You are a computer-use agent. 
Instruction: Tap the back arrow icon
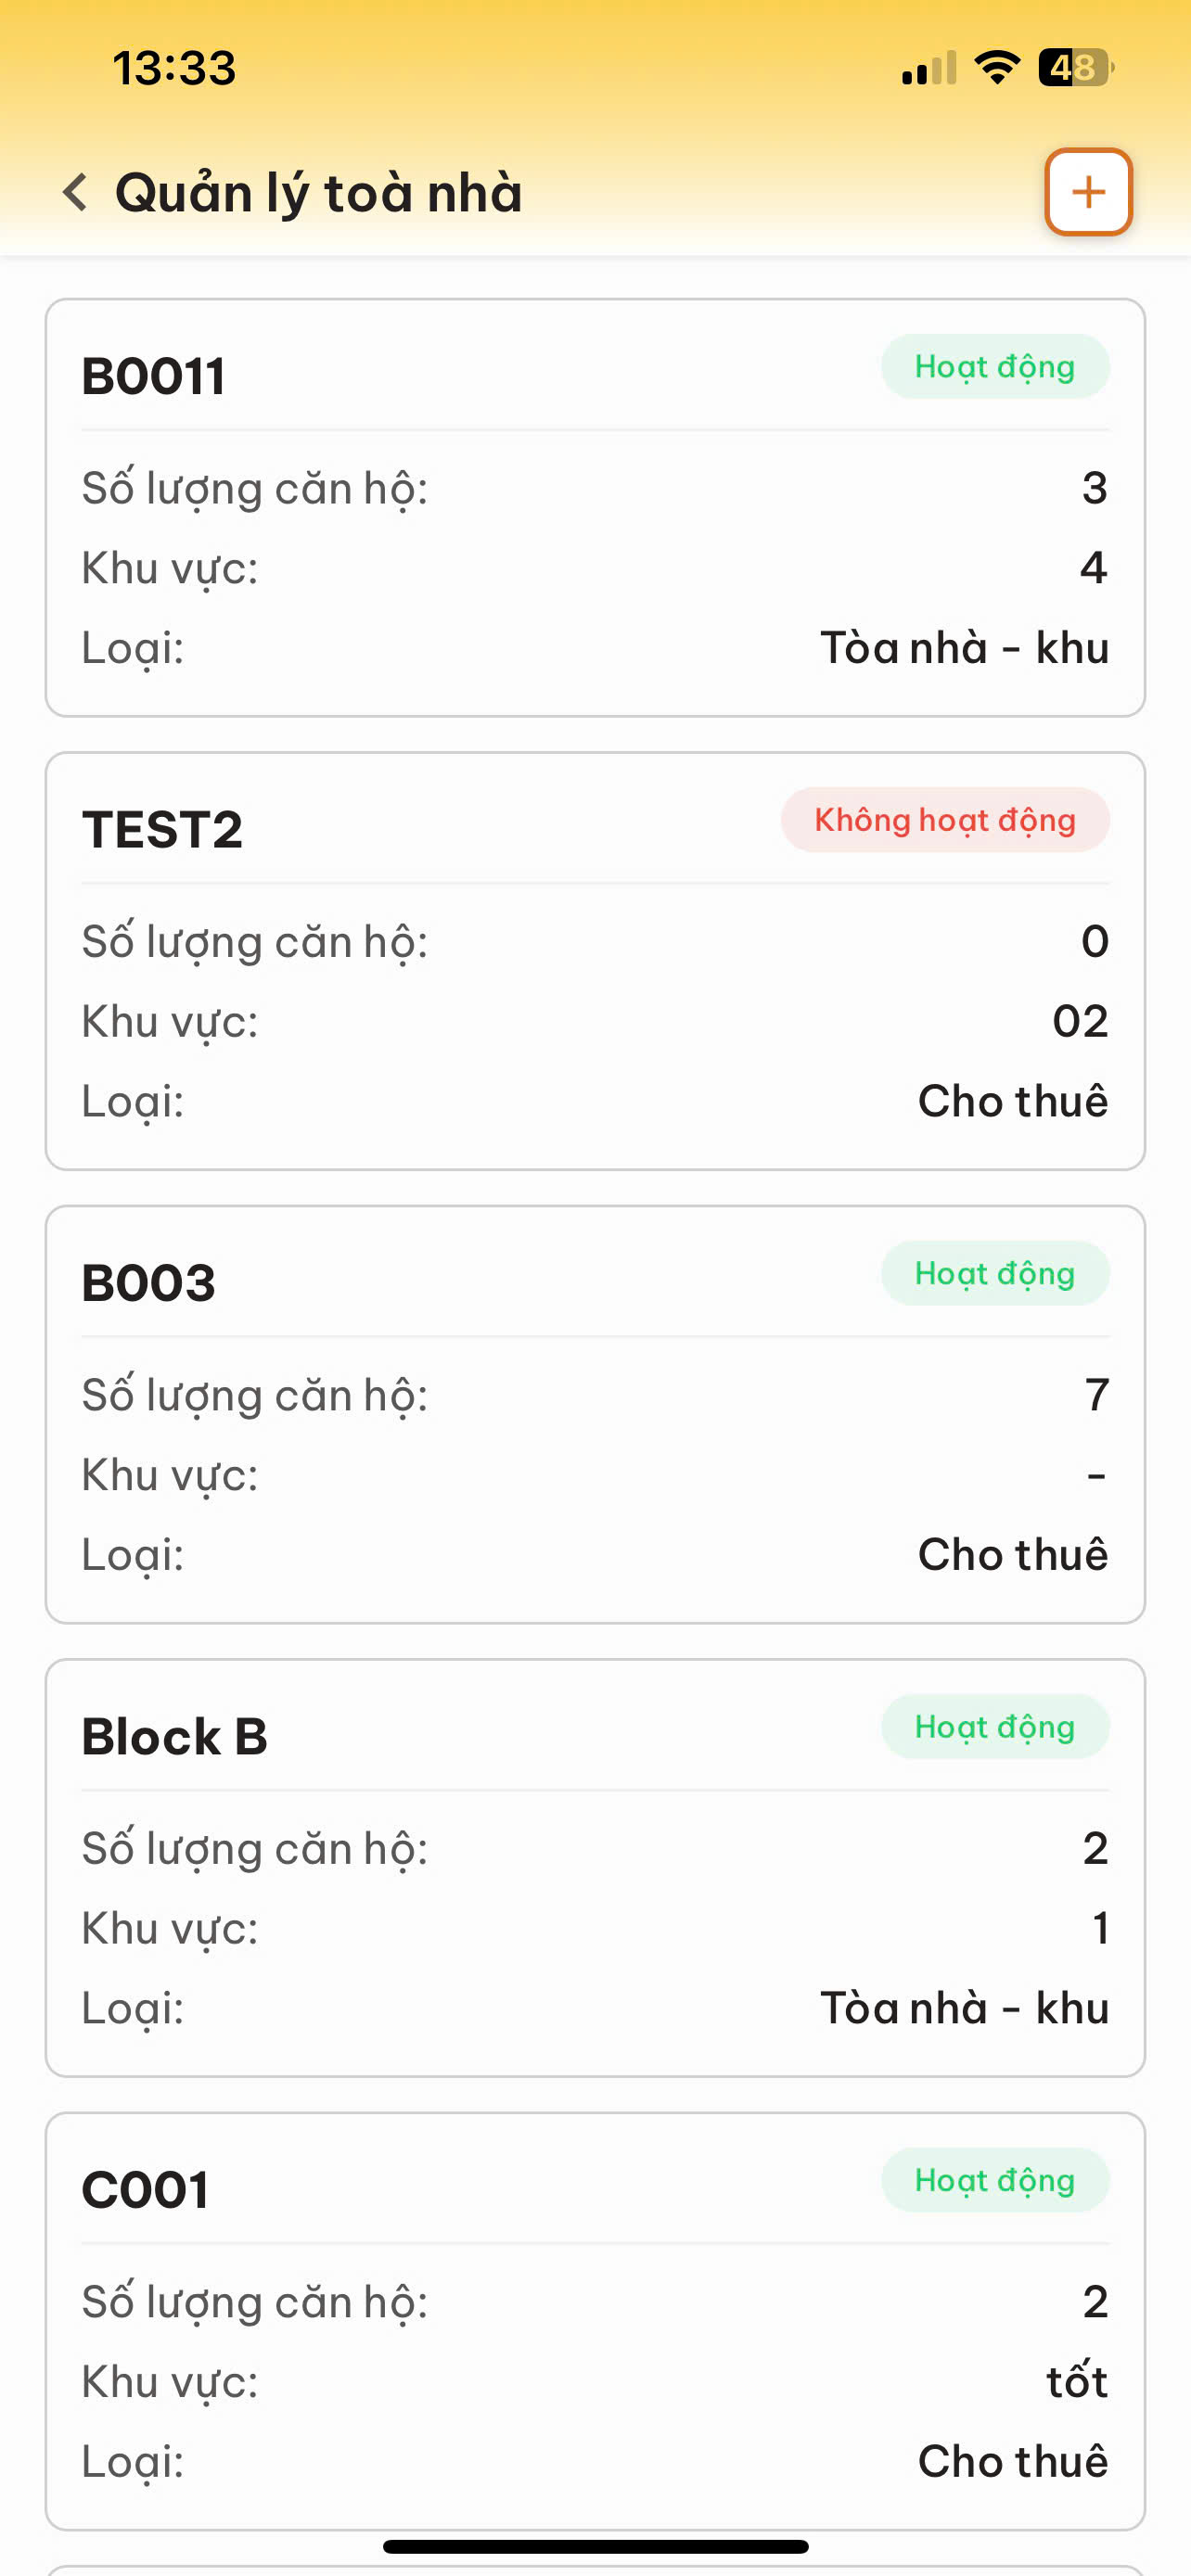click(x=76, y=192)
